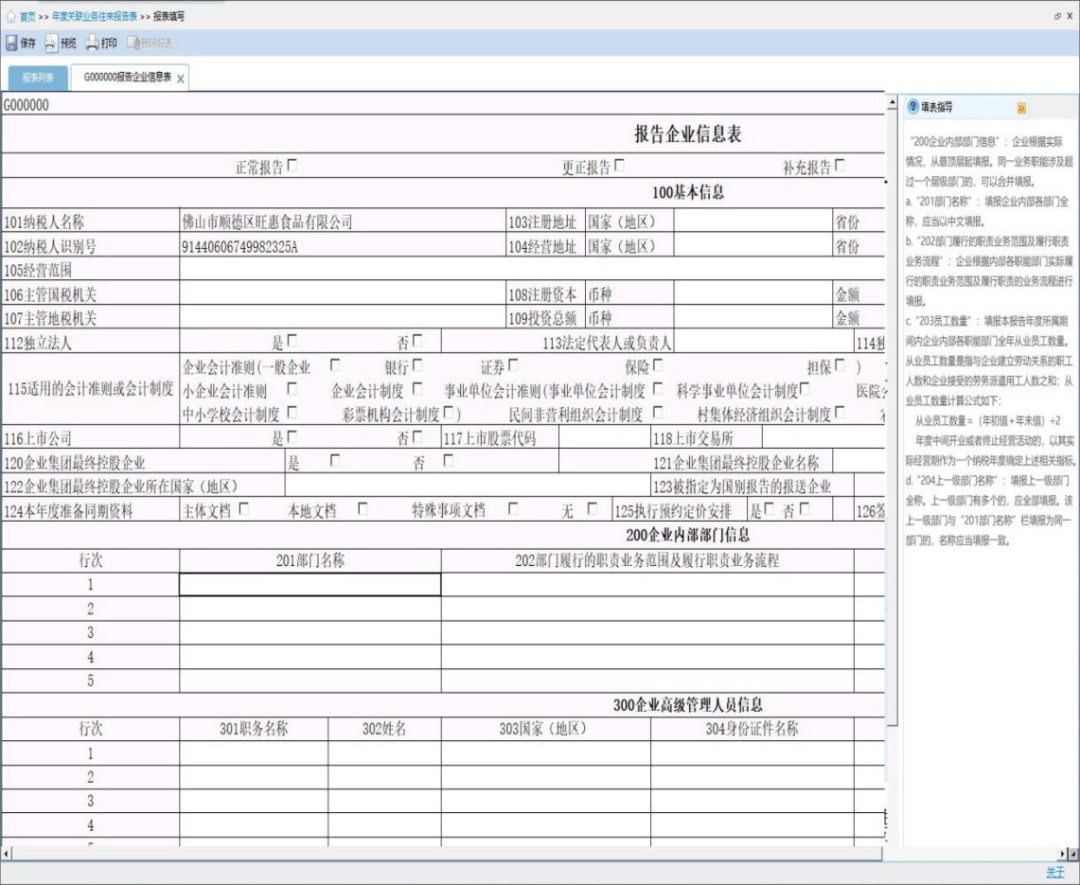Tick 是 for 125执行预约定价安排
1080x885 pixels.
coord(769,508)
